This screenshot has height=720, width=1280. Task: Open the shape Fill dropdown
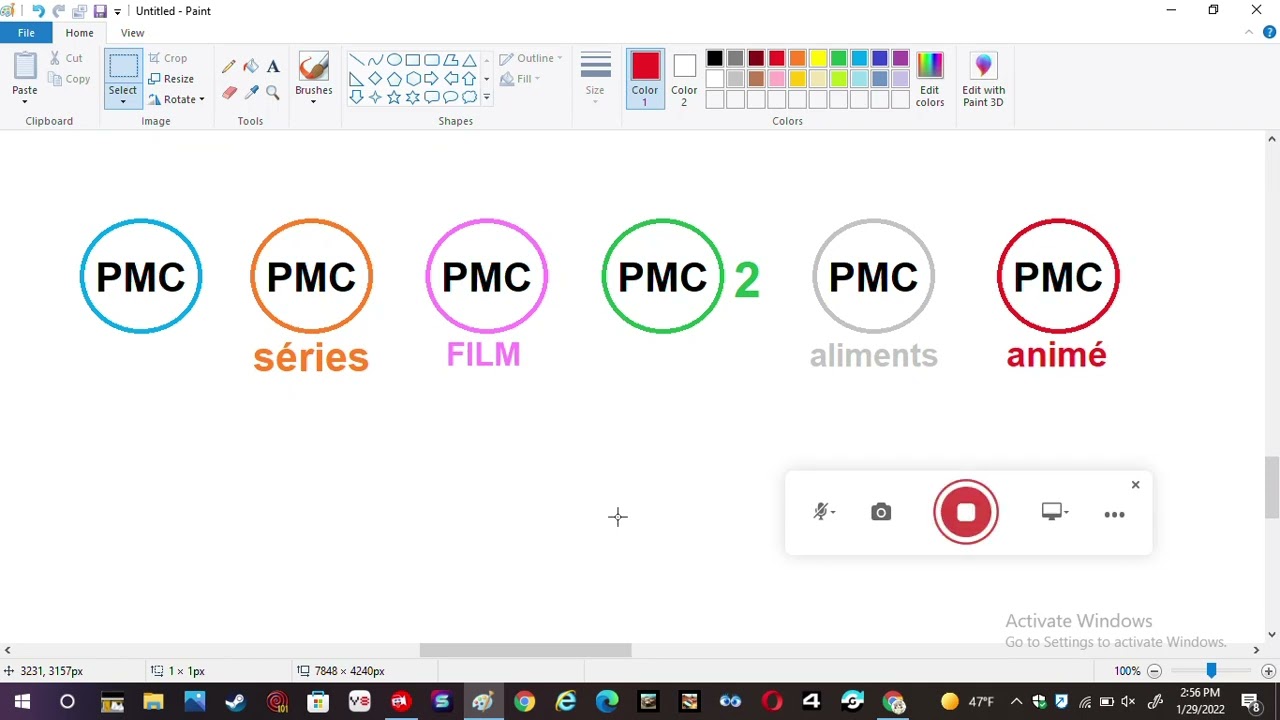[x=521, y=79]
